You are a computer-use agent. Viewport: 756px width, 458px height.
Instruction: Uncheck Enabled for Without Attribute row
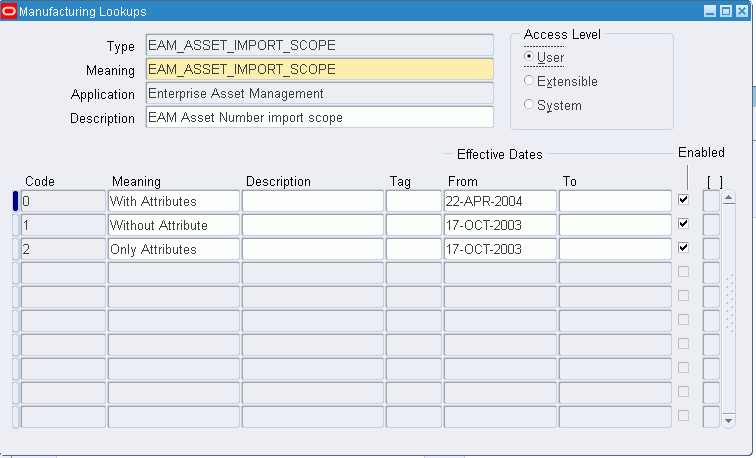pyautogui.click(x=683, y=224)
